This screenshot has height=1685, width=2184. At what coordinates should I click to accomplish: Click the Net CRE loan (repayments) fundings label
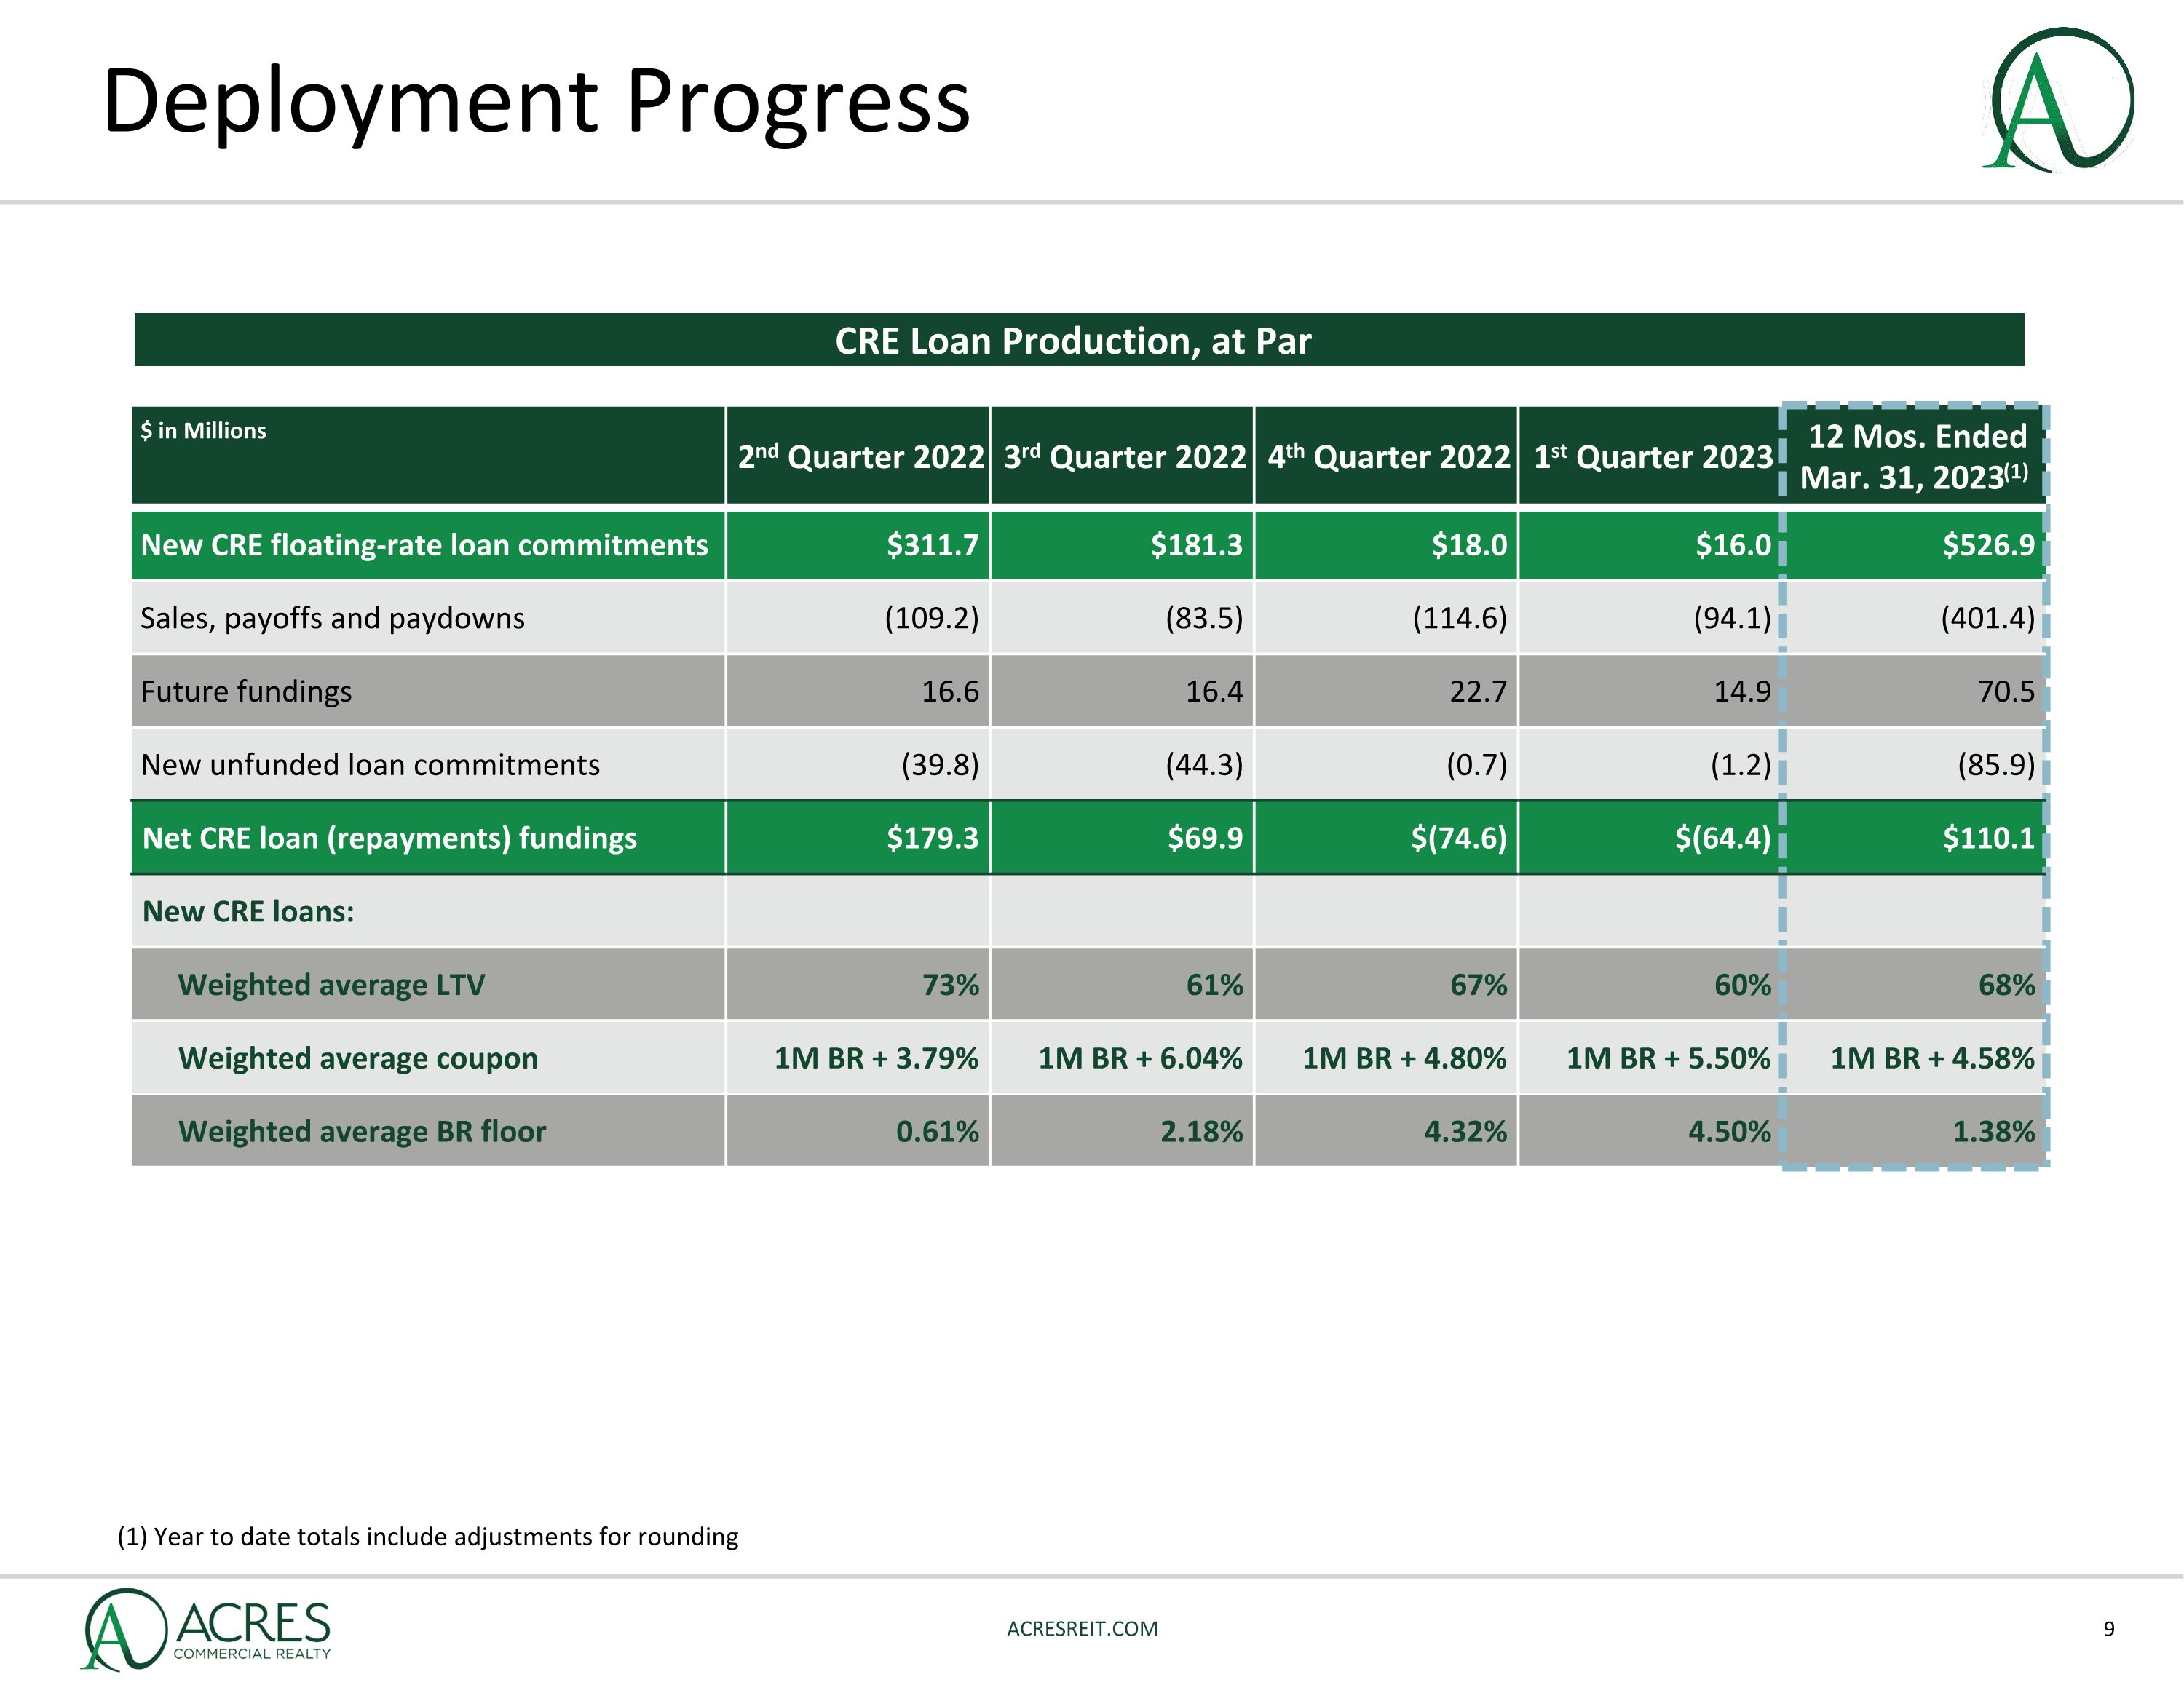point(389,838)
